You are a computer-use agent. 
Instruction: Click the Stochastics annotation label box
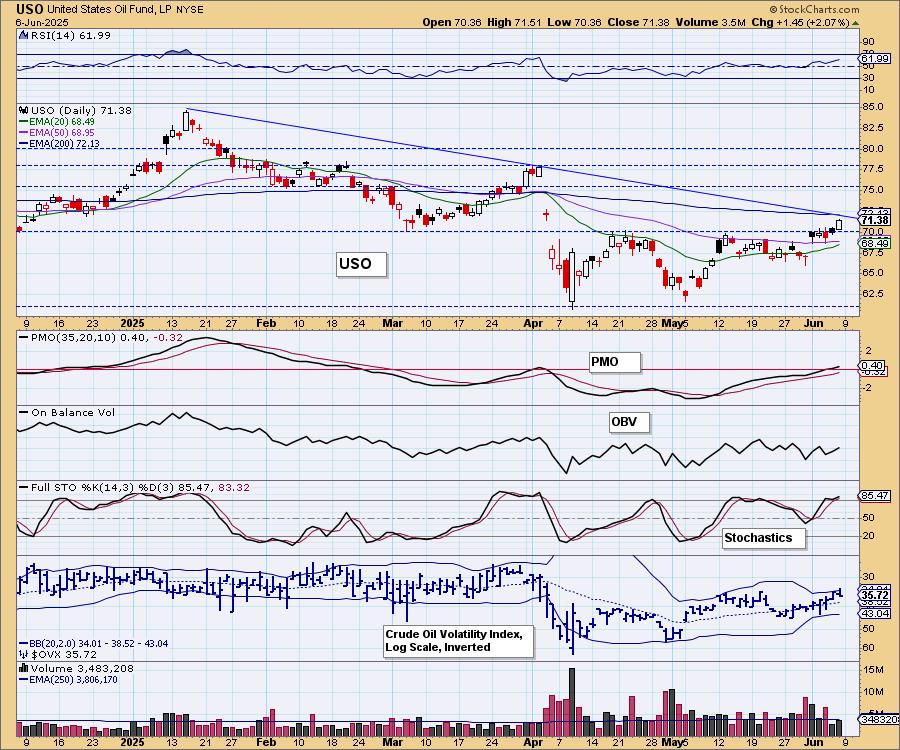tap(764, 538)
